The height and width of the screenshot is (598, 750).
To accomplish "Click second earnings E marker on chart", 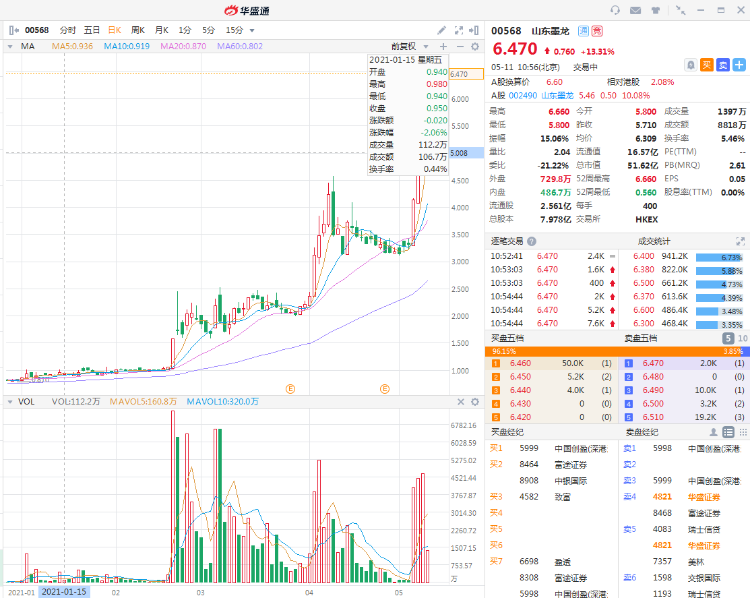I will 385,389.
